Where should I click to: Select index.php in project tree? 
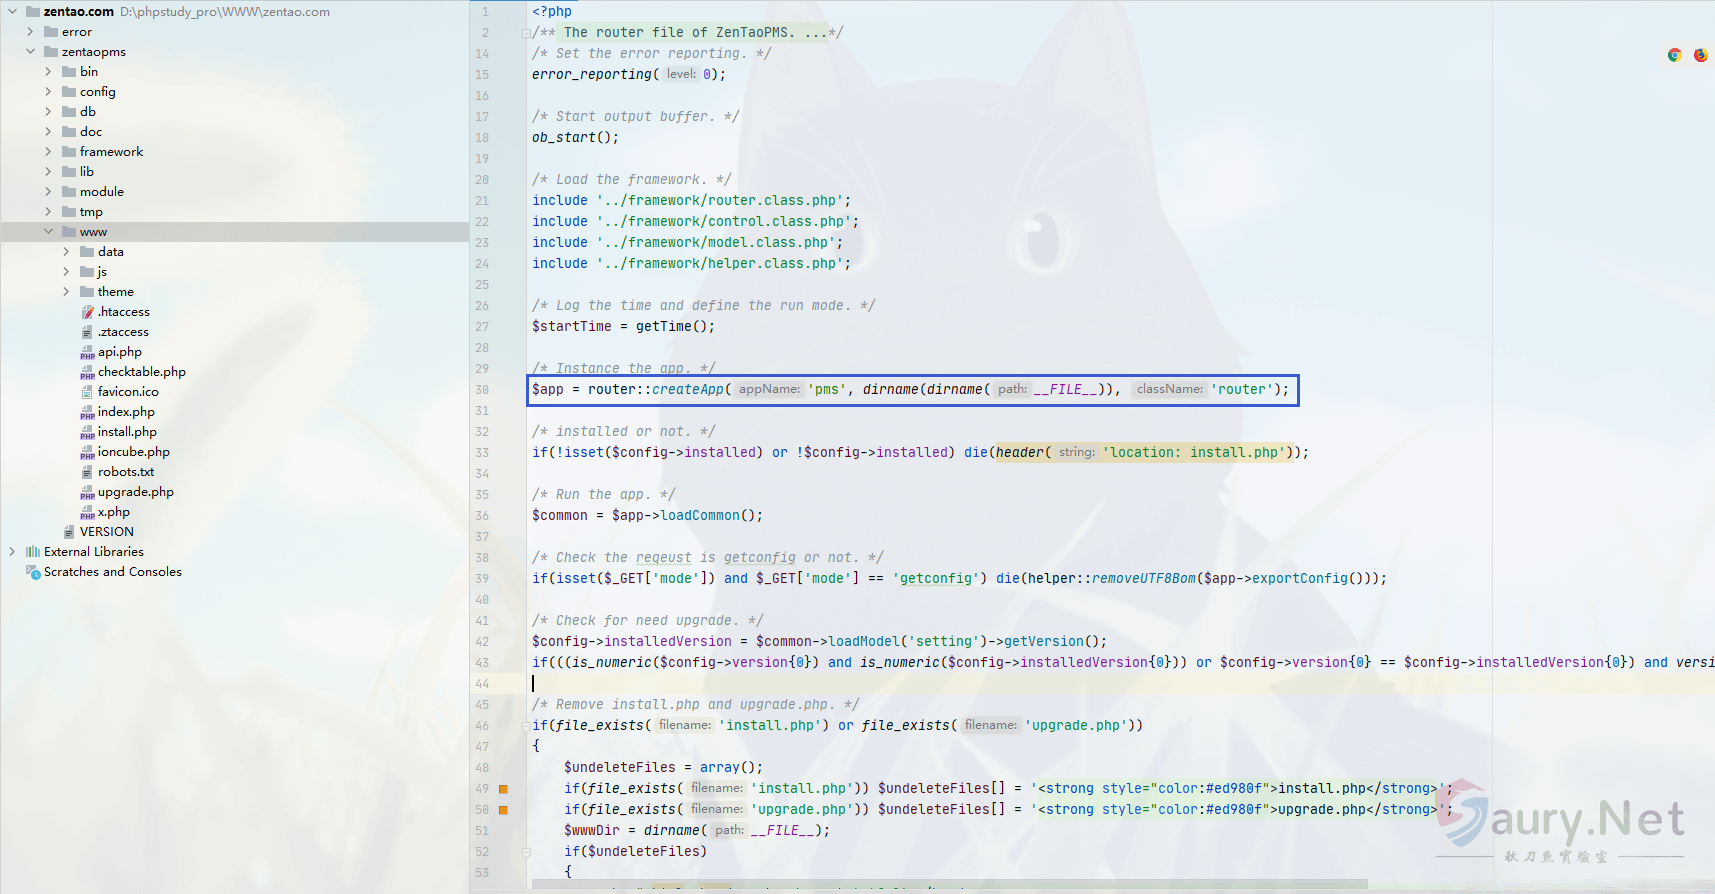pyautogui.click(x=126, y=412)
